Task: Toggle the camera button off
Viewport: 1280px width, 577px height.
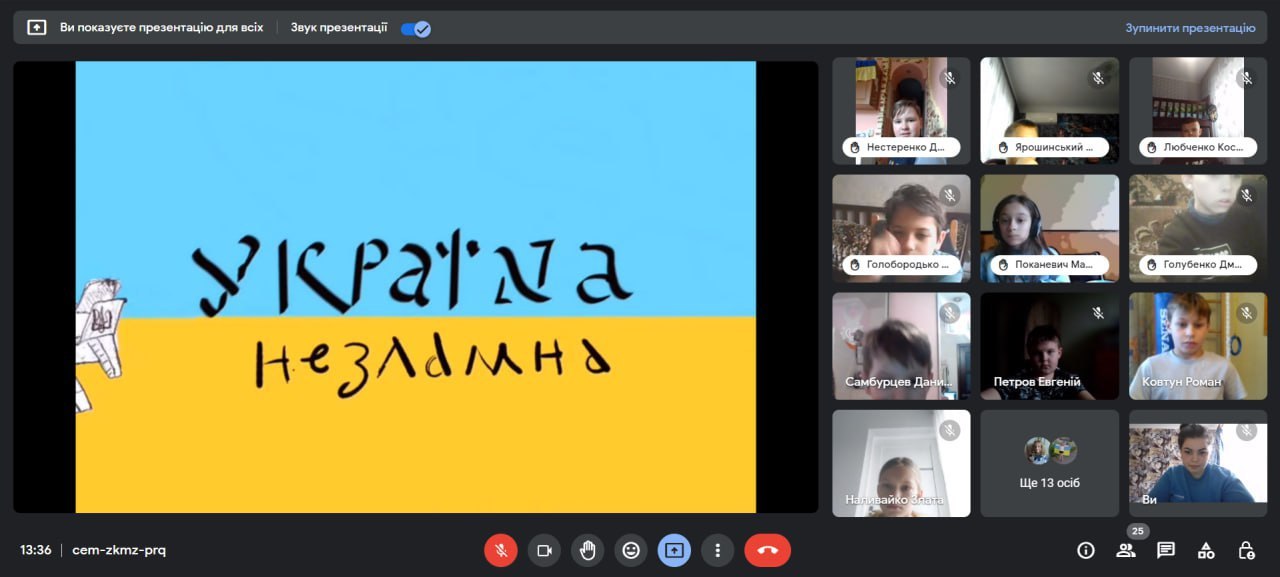Action: click(x=544, y=550)
